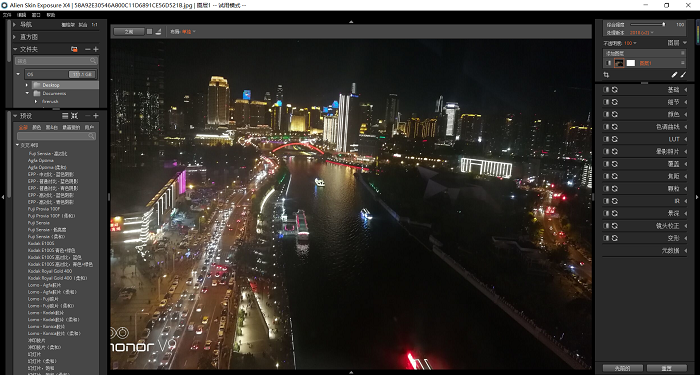Click 添加图层 to add a layer

614,53
